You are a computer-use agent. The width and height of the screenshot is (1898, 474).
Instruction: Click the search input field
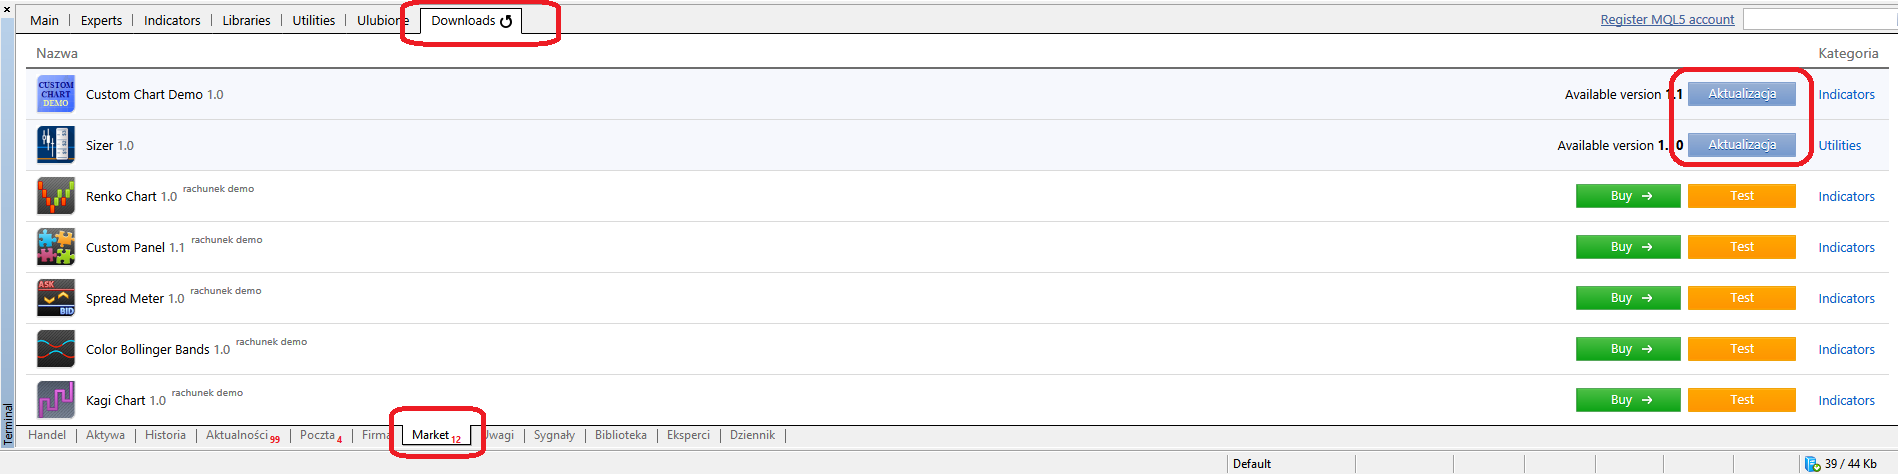(1818, 20)
